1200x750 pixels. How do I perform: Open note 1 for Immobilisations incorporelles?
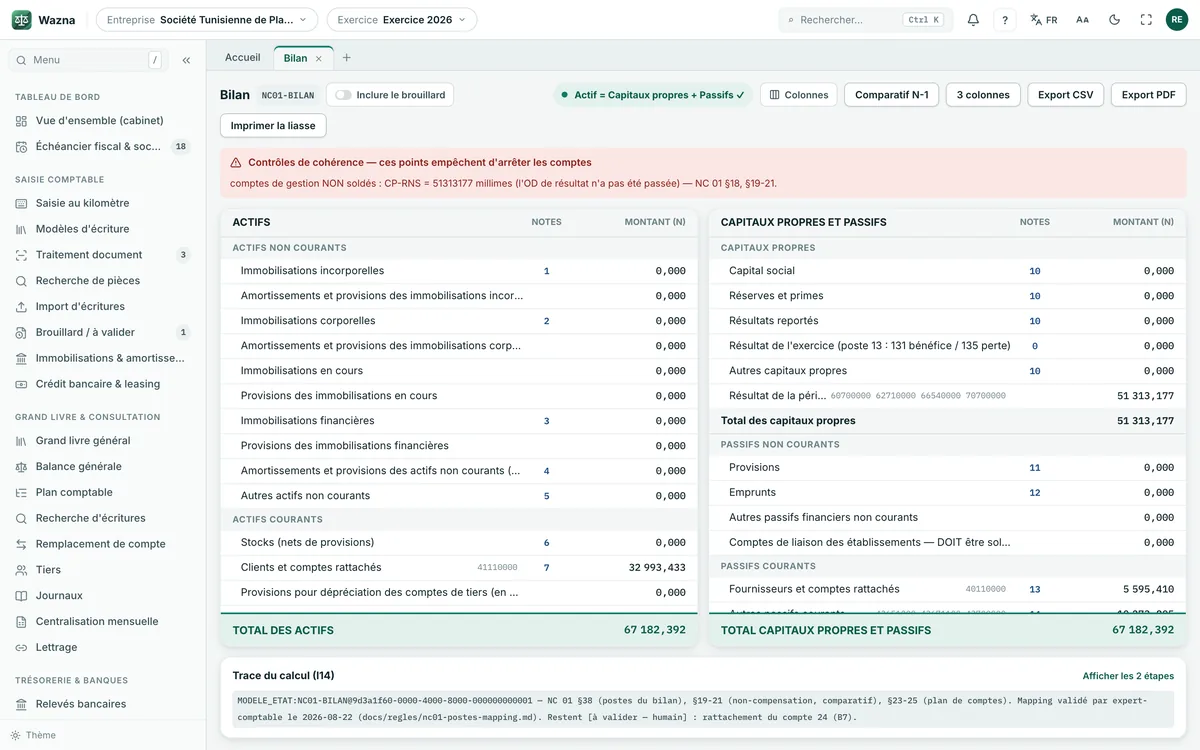click(x=546, y=271)
